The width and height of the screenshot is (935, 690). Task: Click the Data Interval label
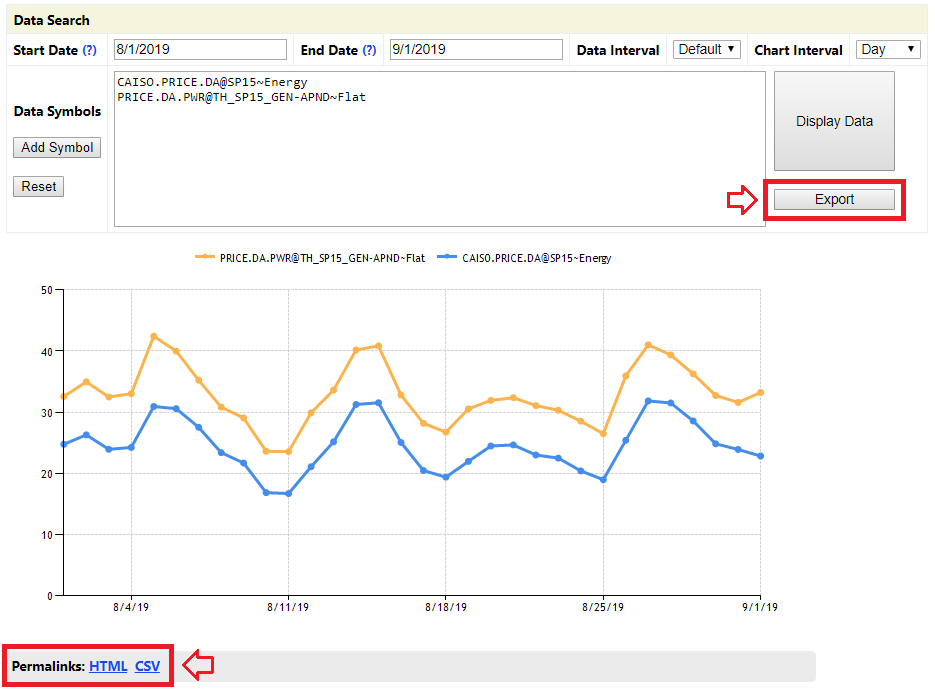tap(618, 50)
